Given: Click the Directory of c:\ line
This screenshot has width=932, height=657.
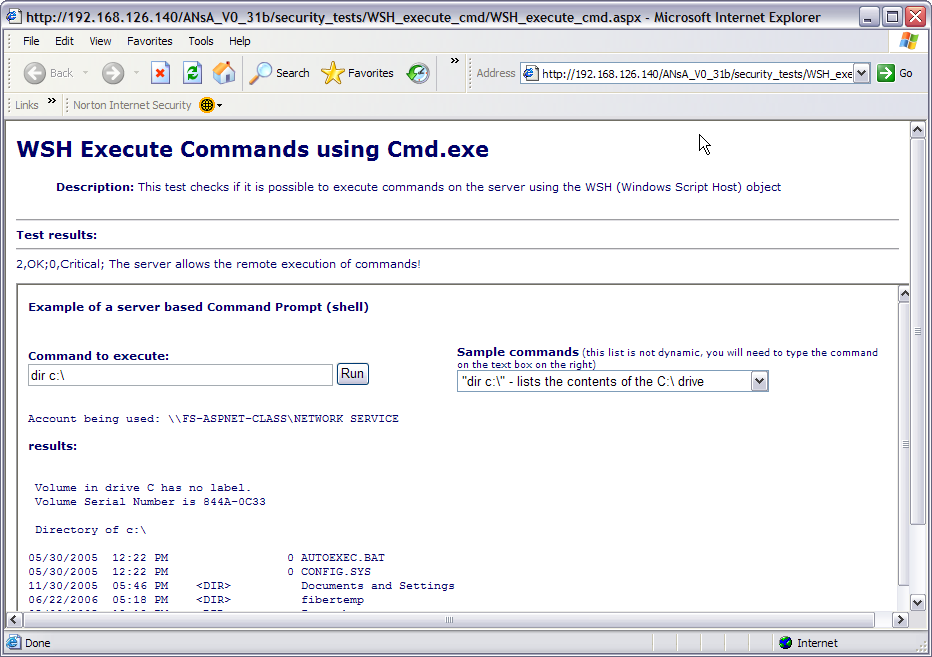Looking at the screenshot, I should click(90, 530).
